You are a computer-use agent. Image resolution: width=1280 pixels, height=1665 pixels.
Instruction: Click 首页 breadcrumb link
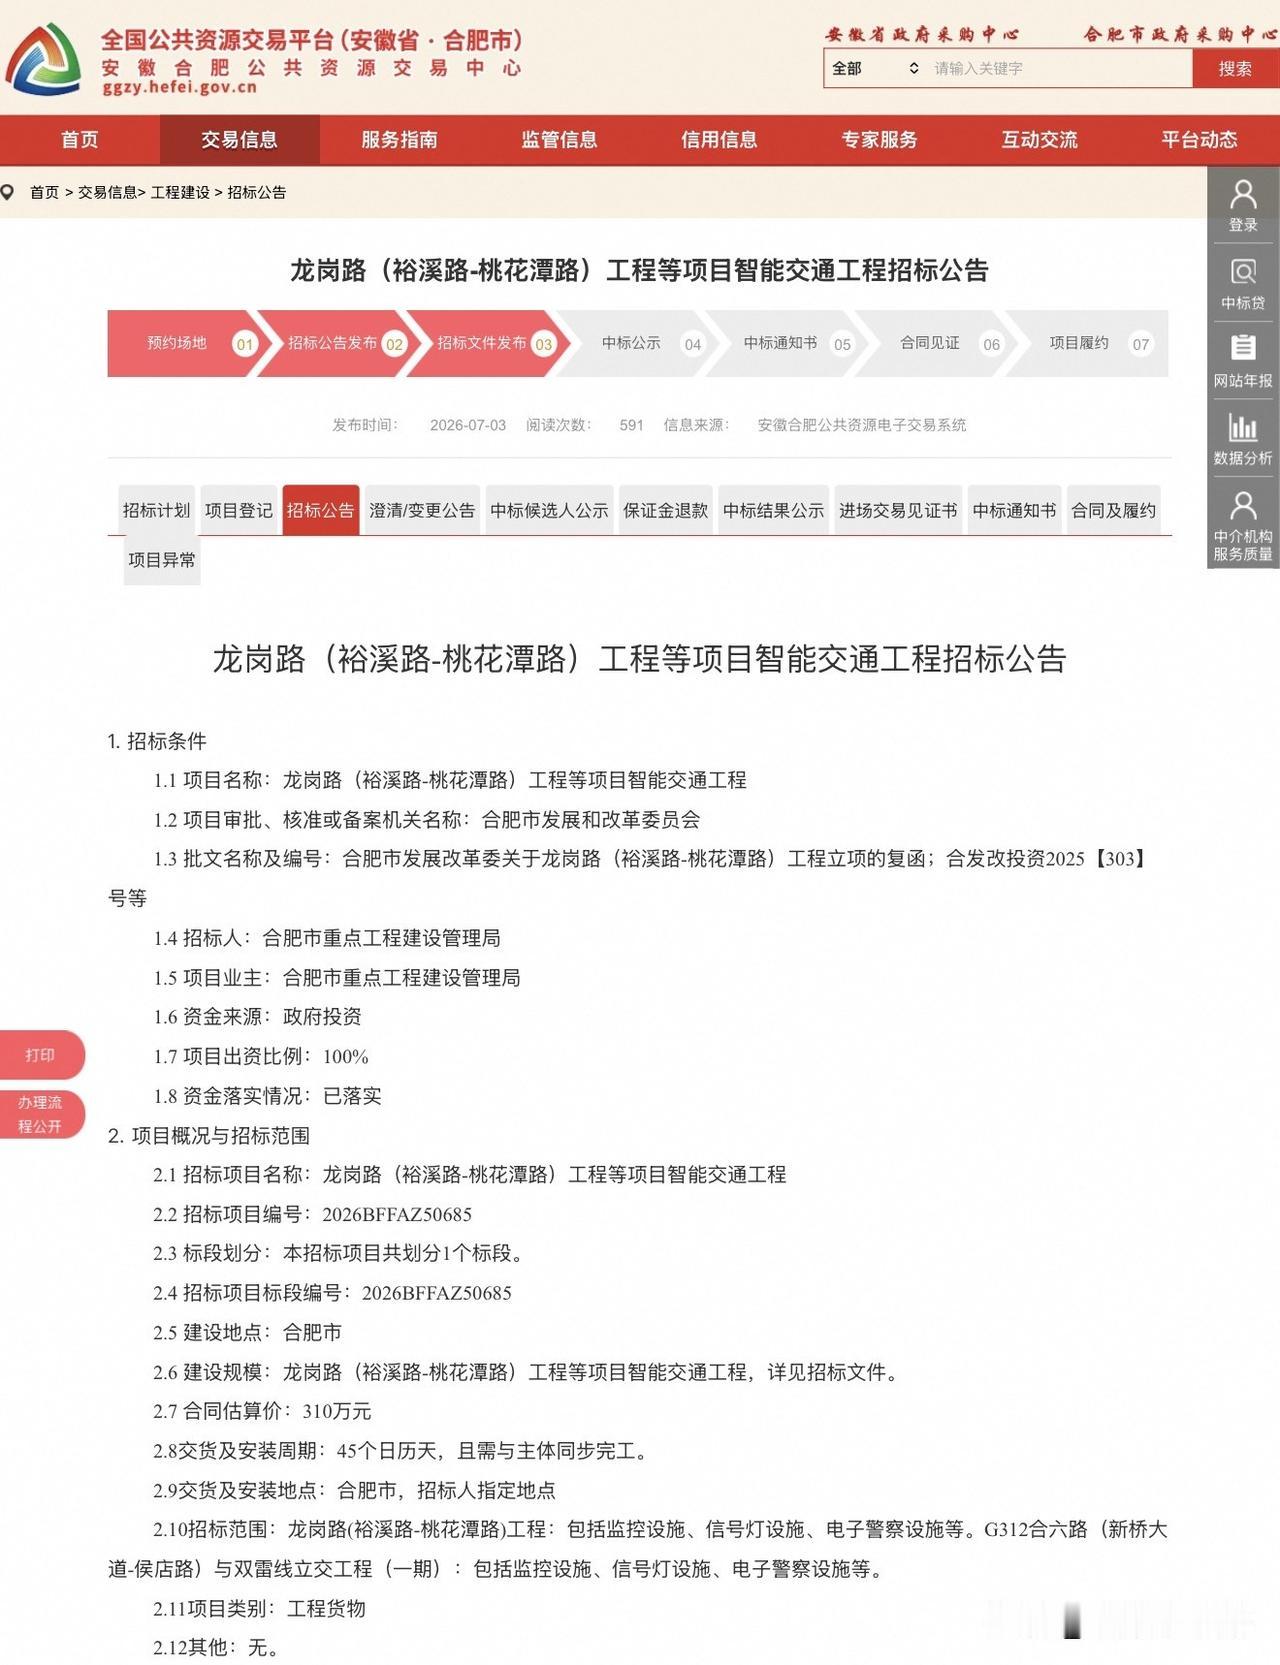click(45, 192)
